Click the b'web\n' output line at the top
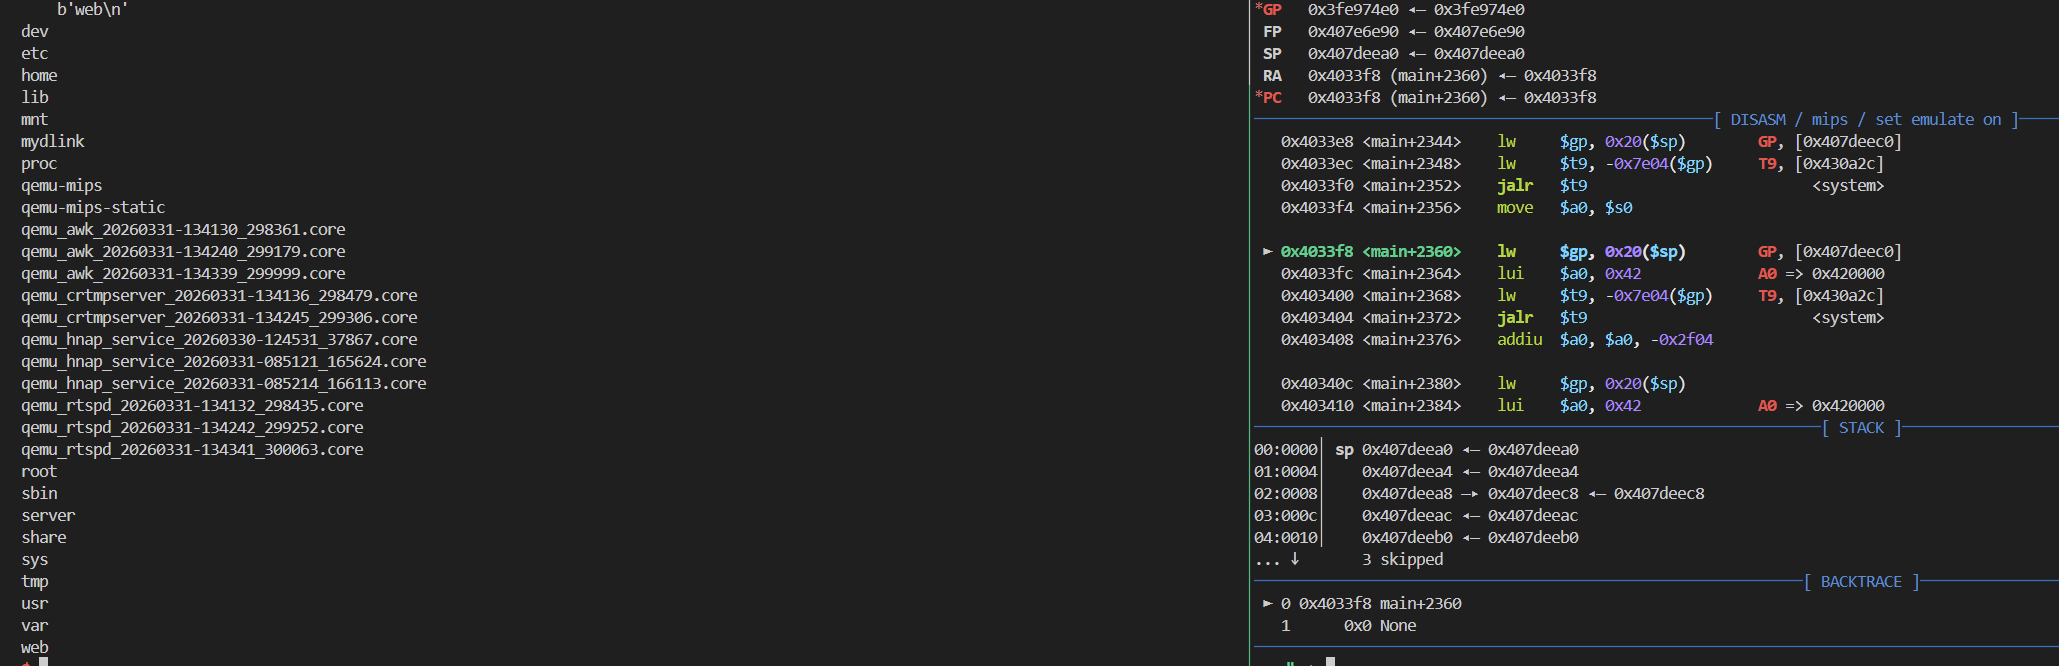Image resolution: width=2059 pixels, height=666 pixels. click(x=92, y=10)
